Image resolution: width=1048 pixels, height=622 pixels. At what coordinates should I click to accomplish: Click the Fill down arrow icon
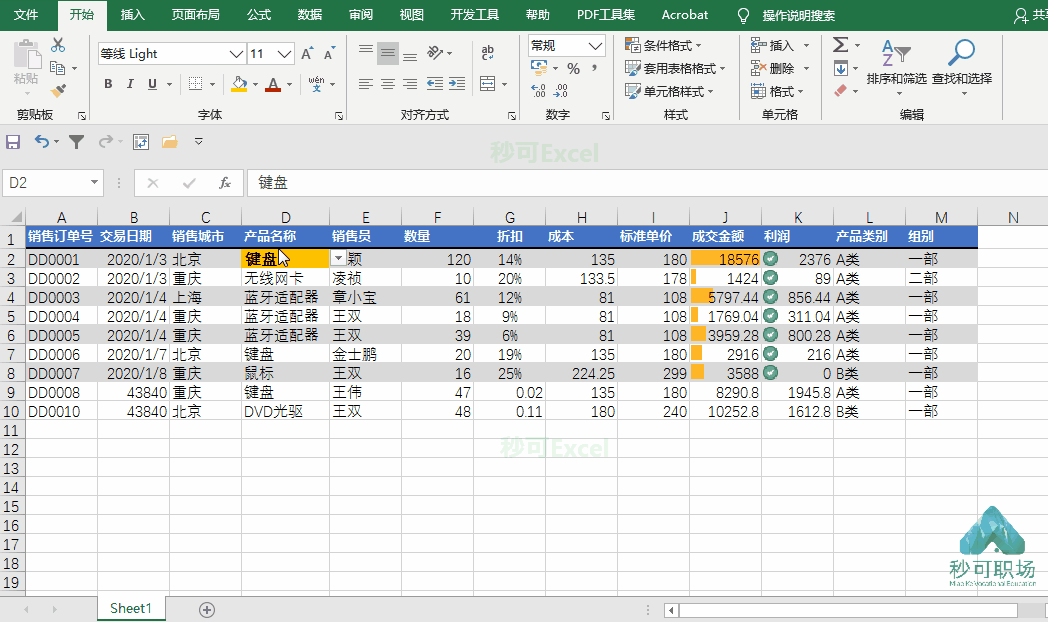[841, 68]
